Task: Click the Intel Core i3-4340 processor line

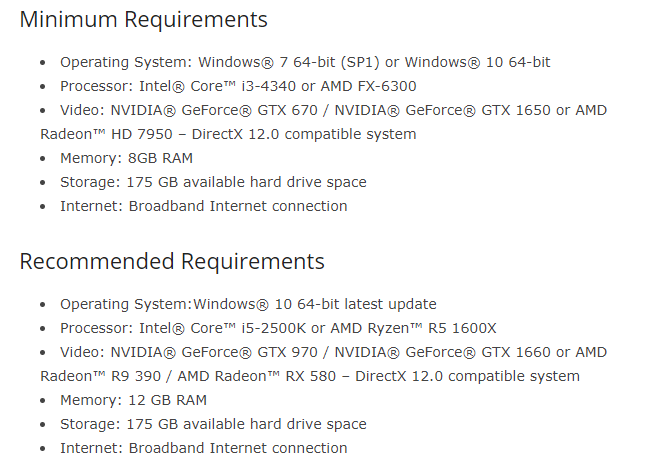Action: click(238, 86)
